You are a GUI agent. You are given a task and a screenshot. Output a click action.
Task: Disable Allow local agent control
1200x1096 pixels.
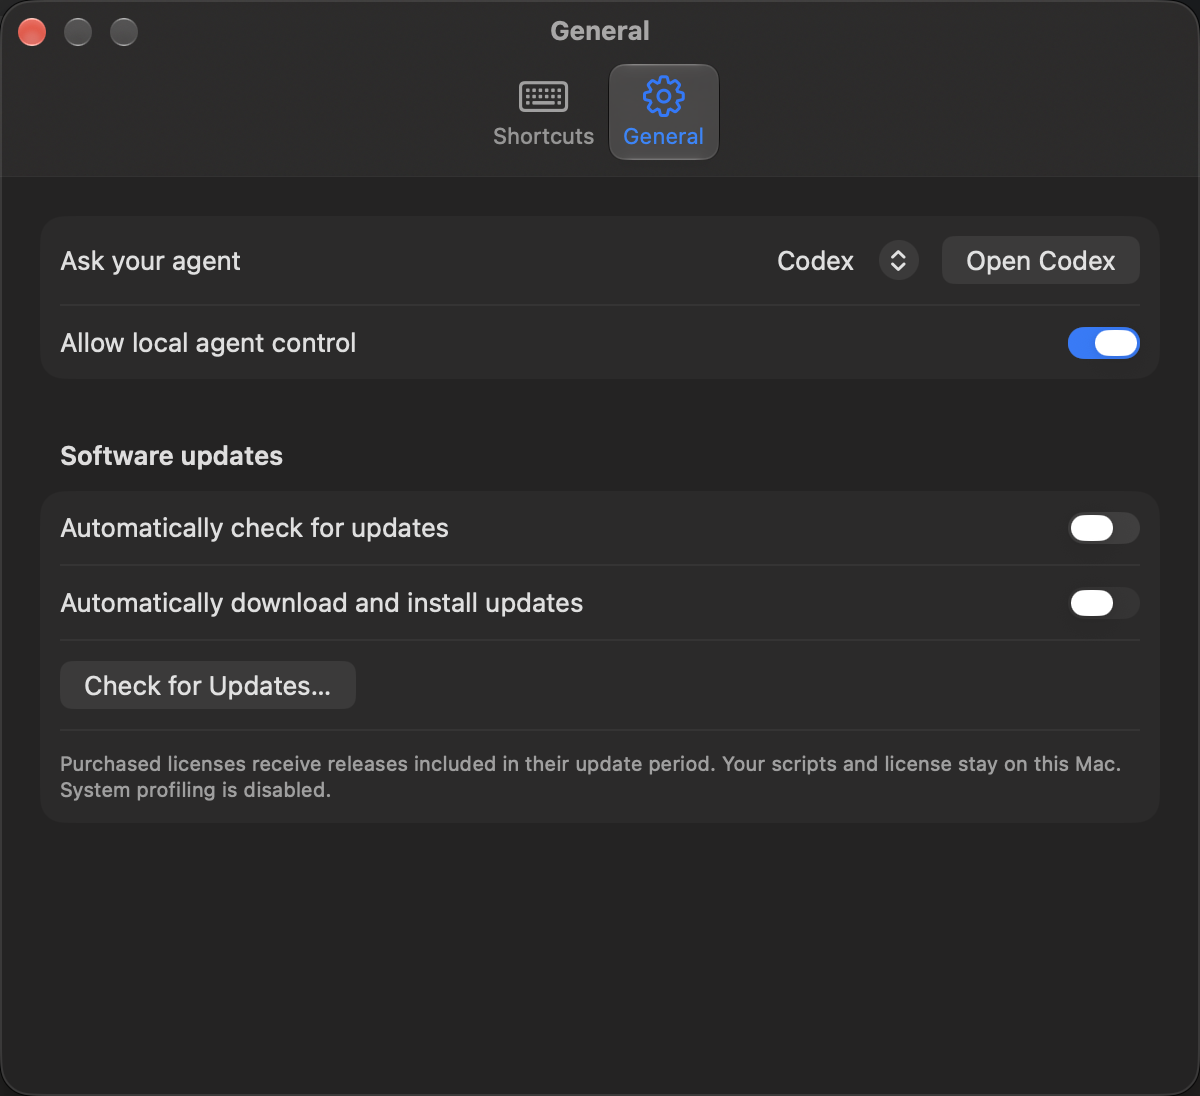coord(1103,343)
